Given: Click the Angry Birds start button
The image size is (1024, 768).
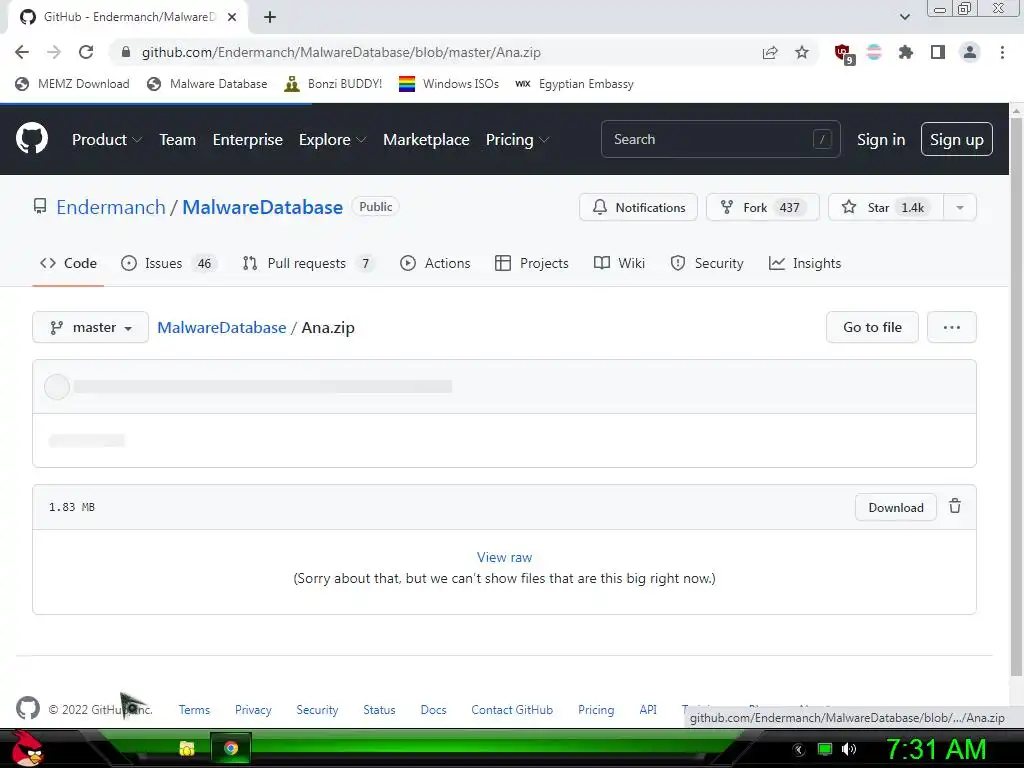Looking at the screenshot, I should pyautogui.click(x=27, y=748).
